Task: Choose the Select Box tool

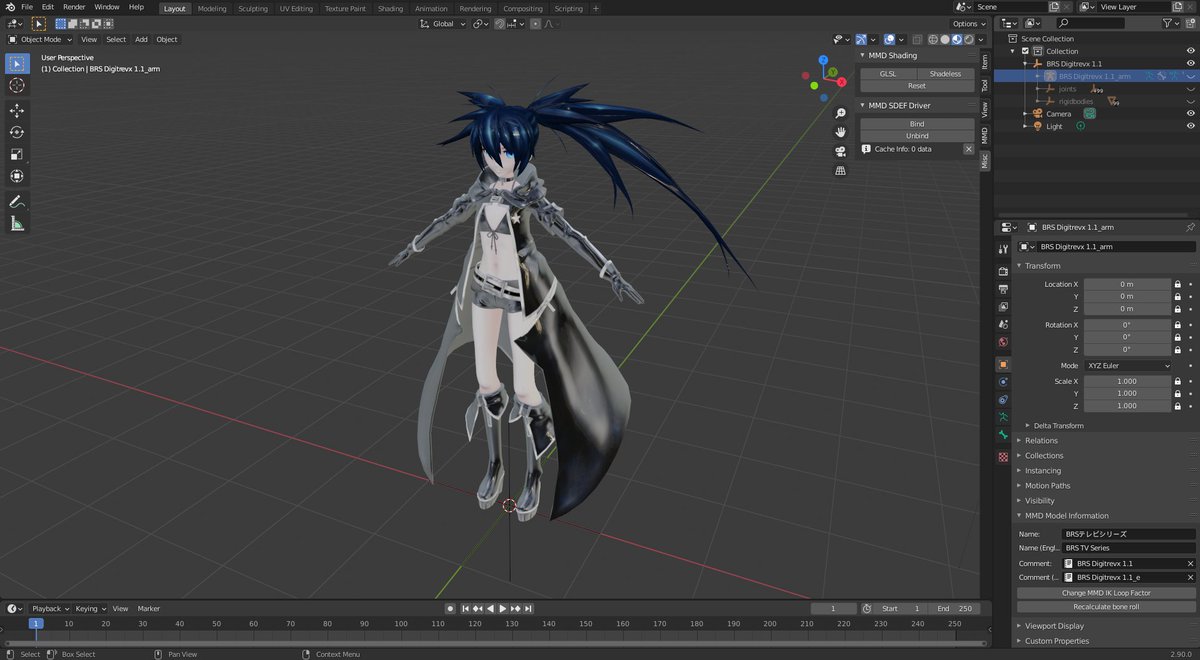Action: pyautogui.click(x=17, y=64)
